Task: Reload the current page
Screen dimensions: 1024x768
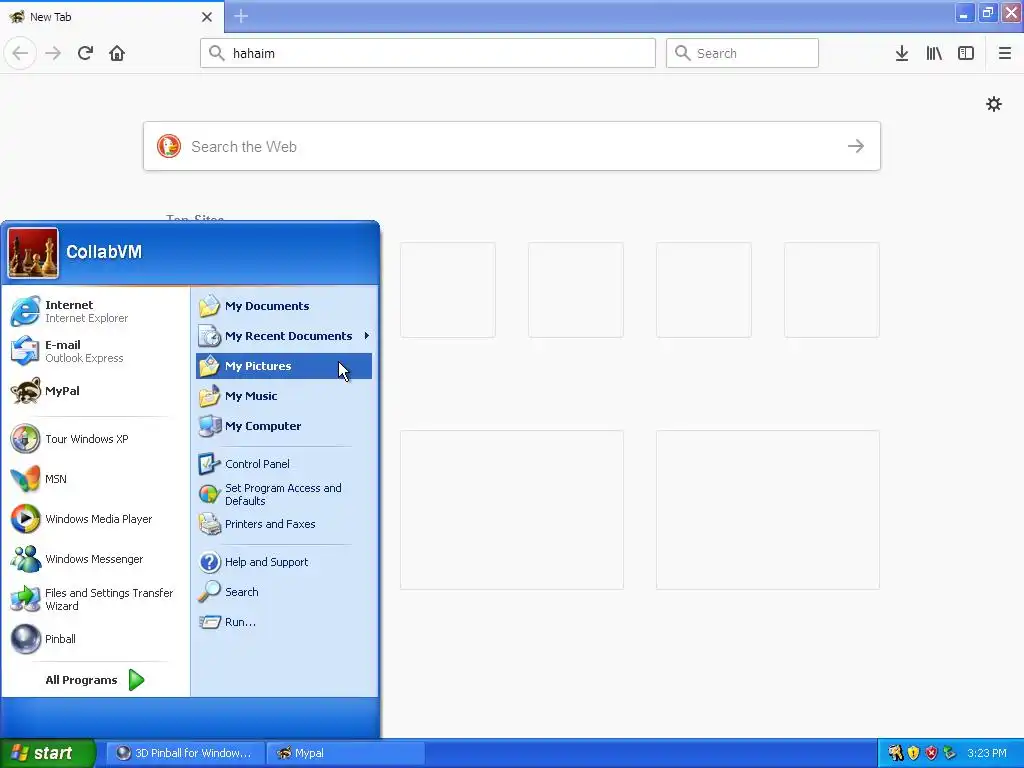Action: point(85,53)
